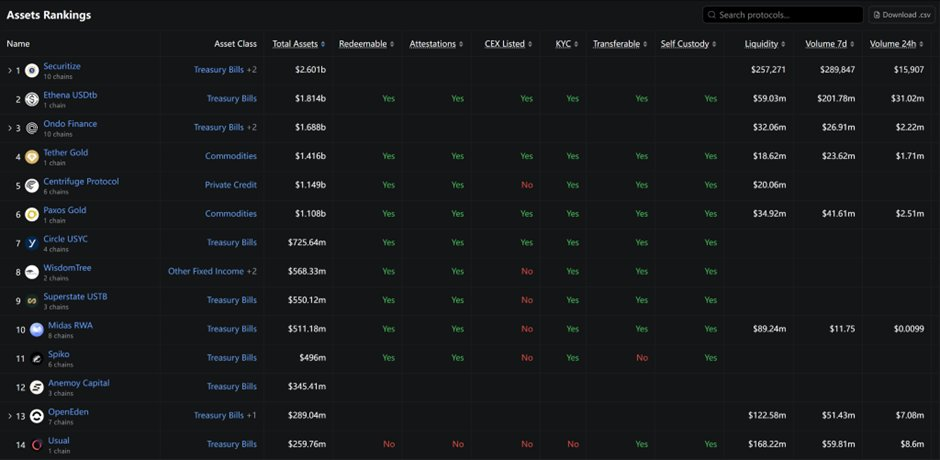Image resolution: width=940 pixels, height=460 pixels.
Task: Click the Download .csv button
Action: pyautogui.click(x=901, y=15)
